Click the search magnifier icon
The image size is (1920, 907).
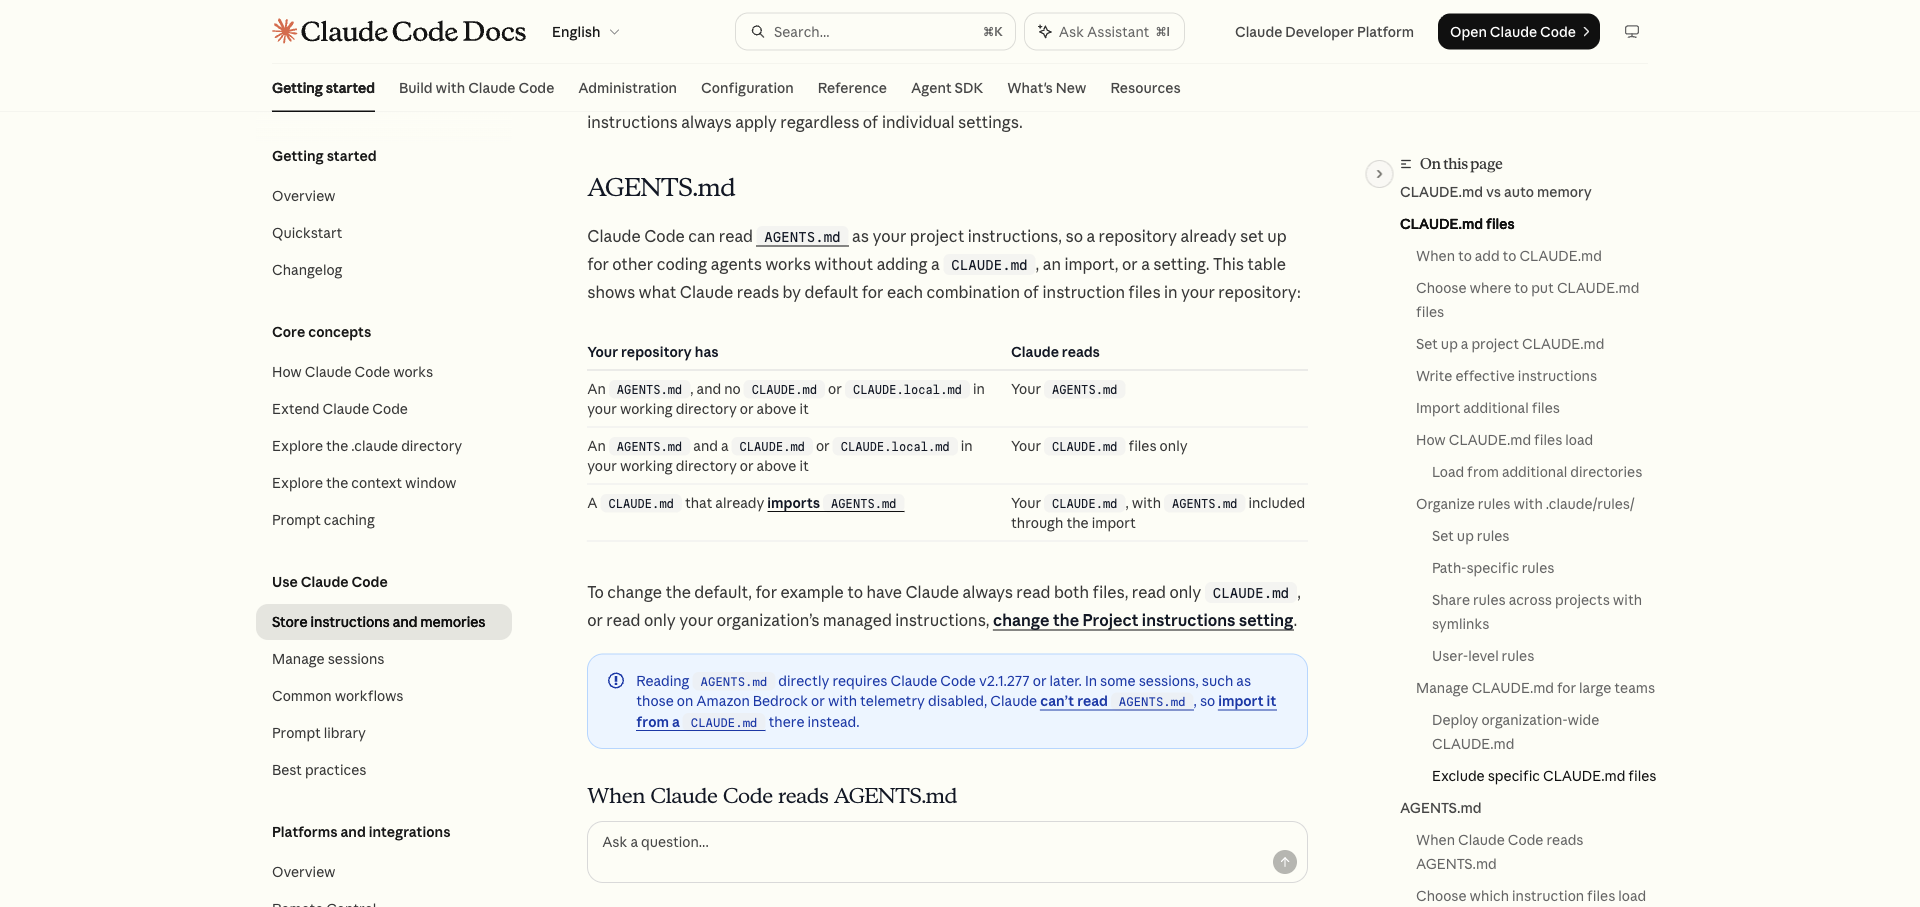[758, 32]
